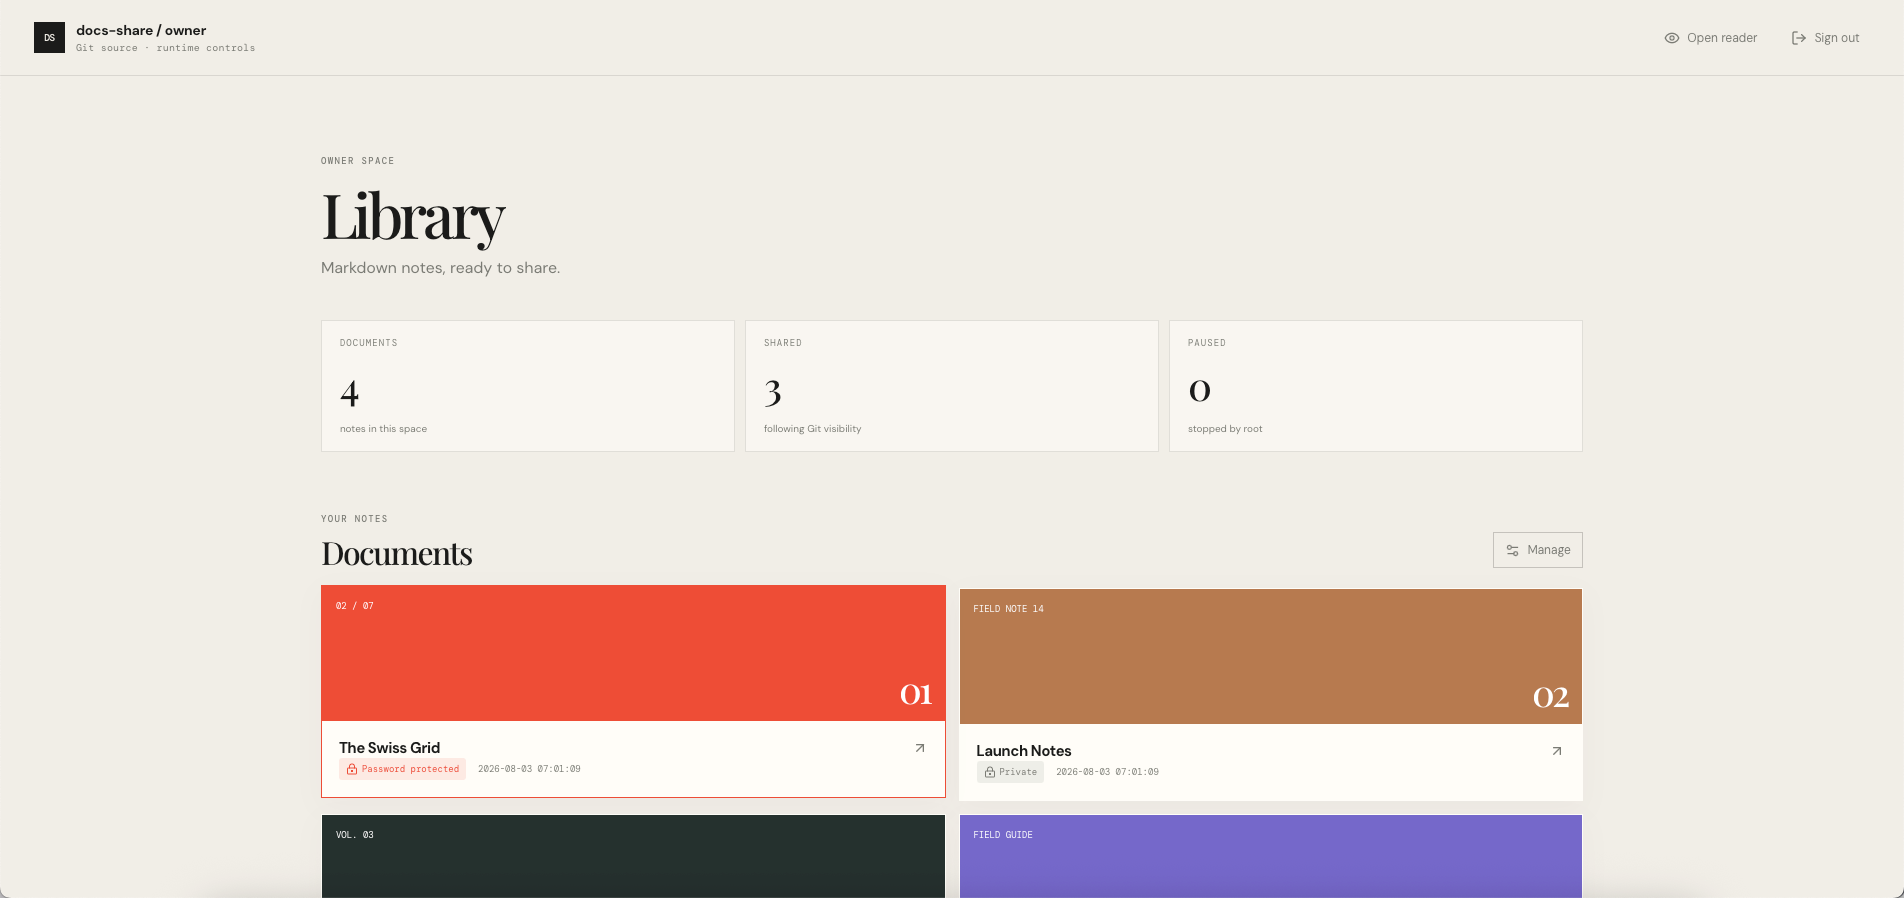Open the dark VOL. 03 document cover

click(633, 856)
